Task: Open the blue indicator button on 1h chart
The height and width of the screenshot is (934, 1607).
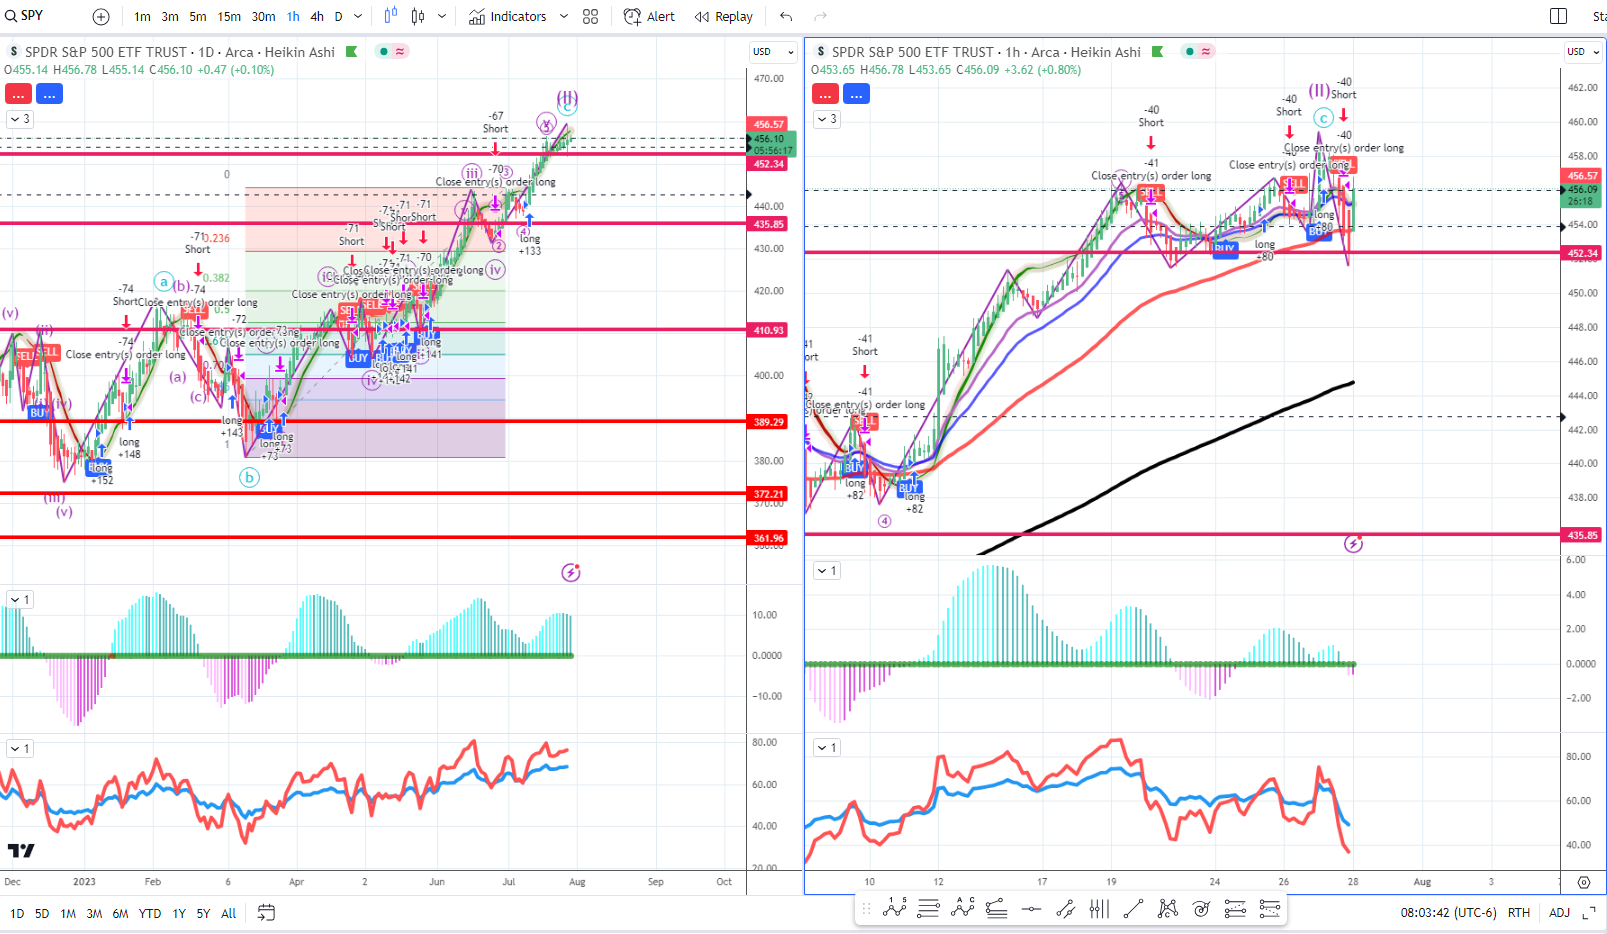Action: tap(856, 94)
